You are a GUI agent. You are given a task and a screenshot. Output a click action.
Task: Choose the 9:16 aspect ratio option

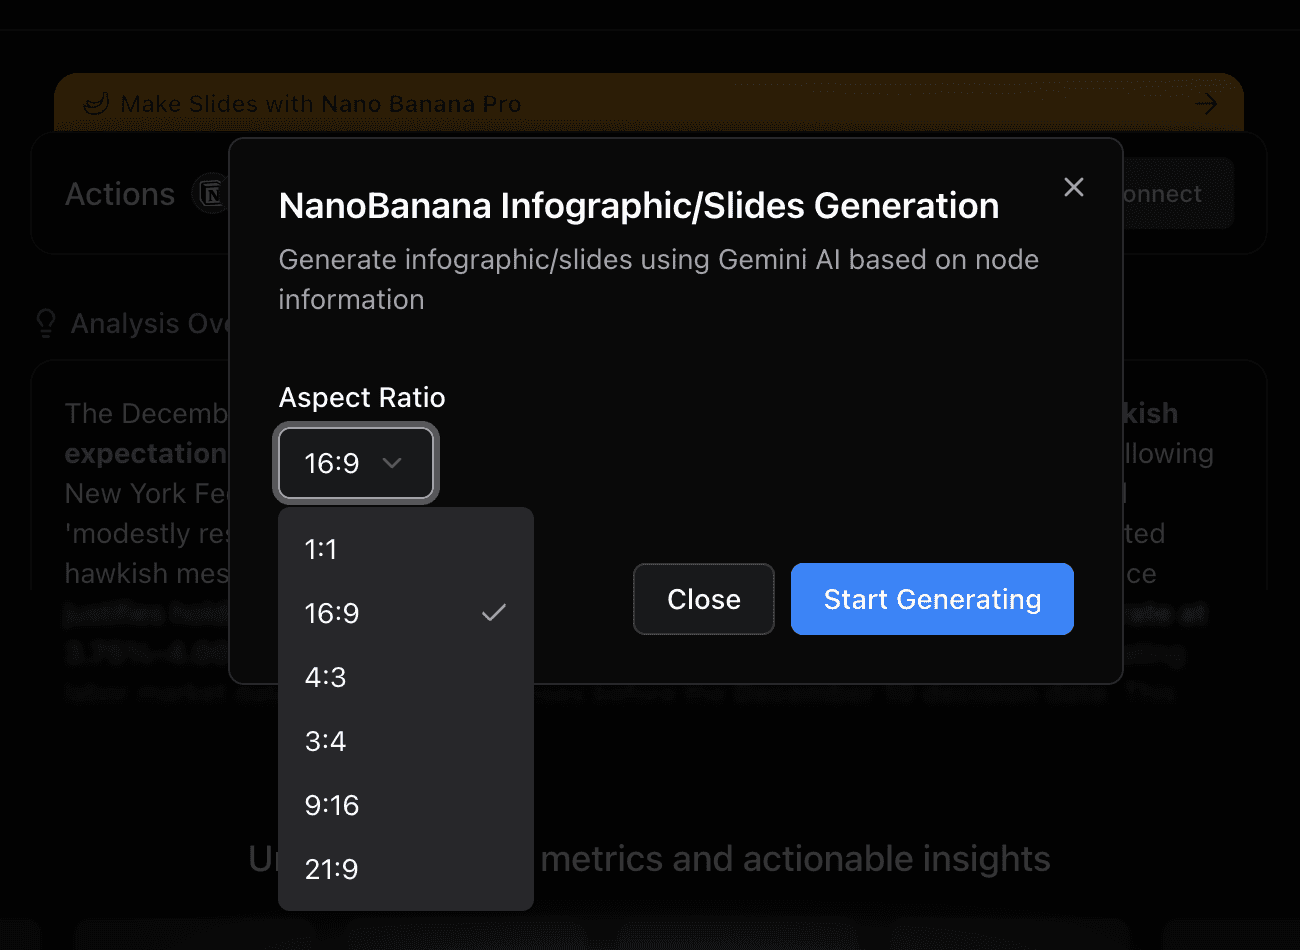405,805
